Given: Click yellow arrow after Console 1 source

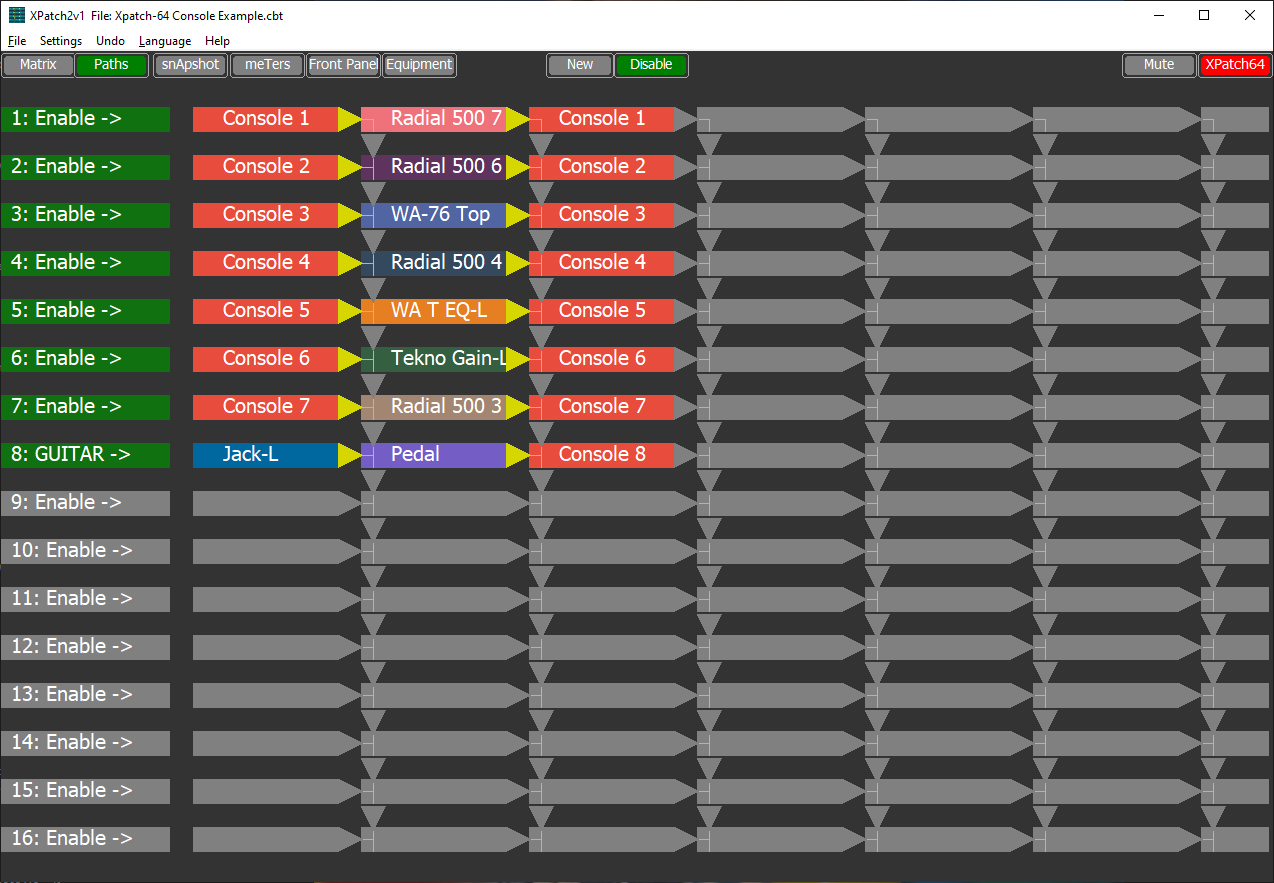Looking at the screenshot, I should (349, 119).
